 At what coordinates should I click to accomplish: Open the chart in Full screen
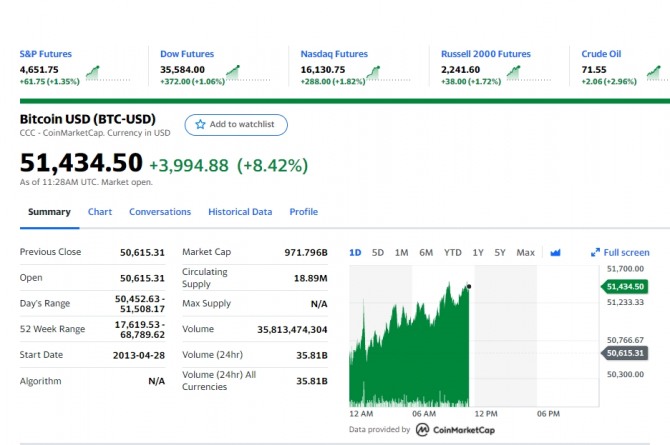620,253
